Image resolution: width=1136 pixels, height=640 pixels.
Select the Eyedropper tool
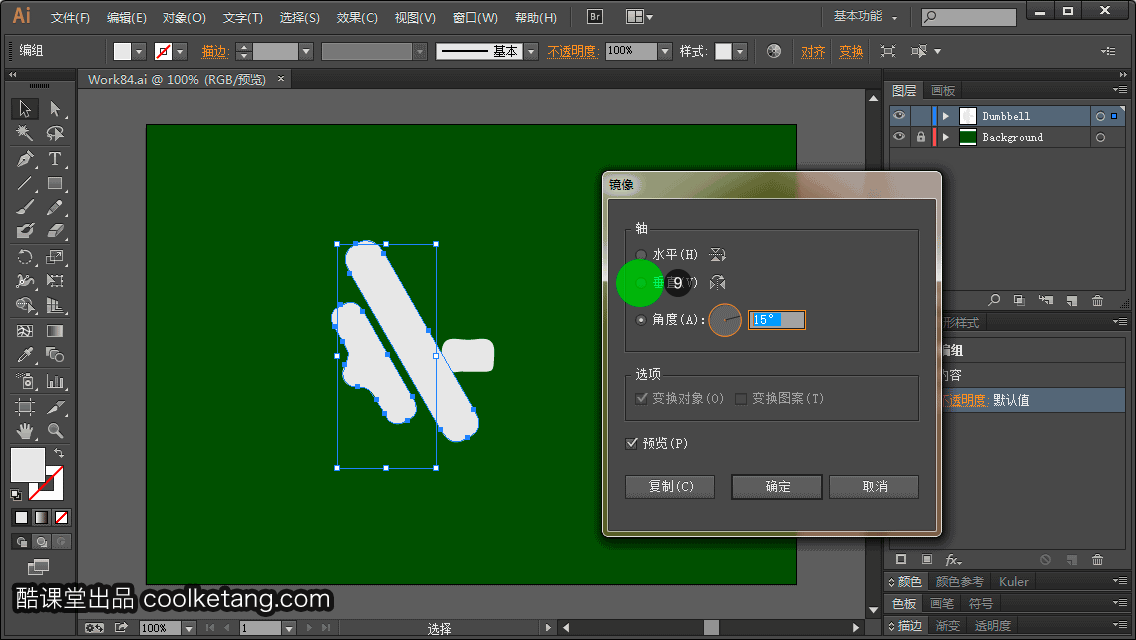(x=25, y=354)
